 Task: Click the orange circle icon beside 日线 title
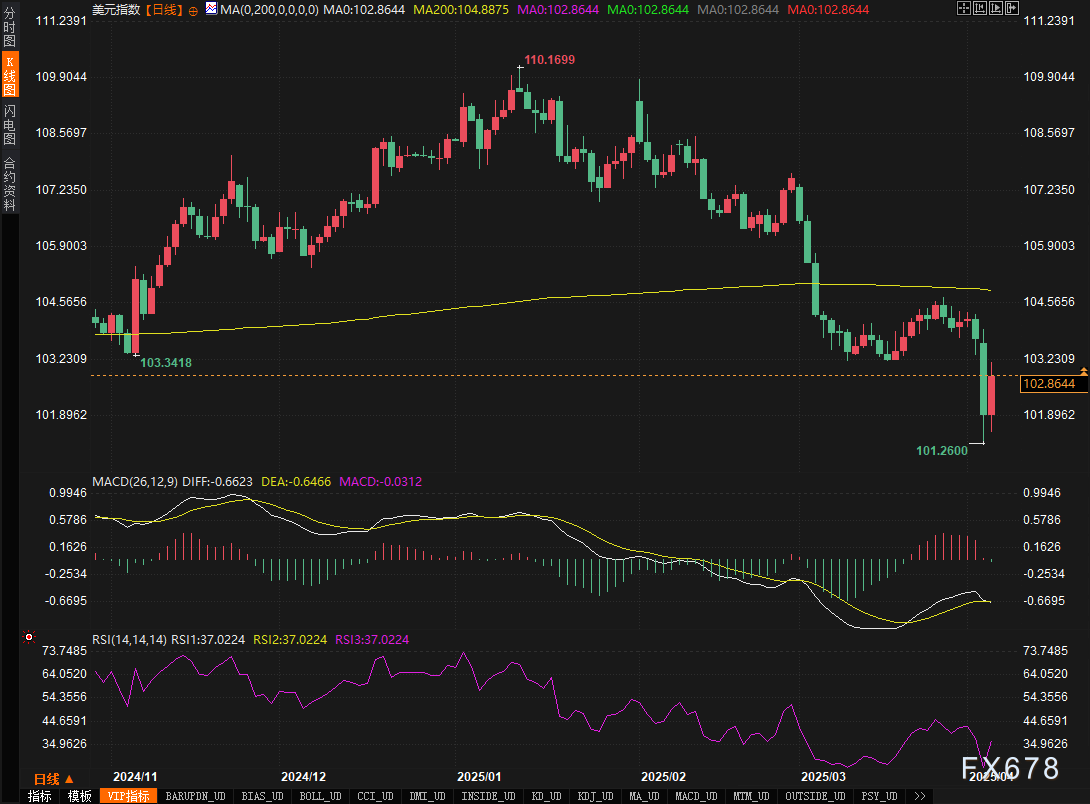click(193, 9)
